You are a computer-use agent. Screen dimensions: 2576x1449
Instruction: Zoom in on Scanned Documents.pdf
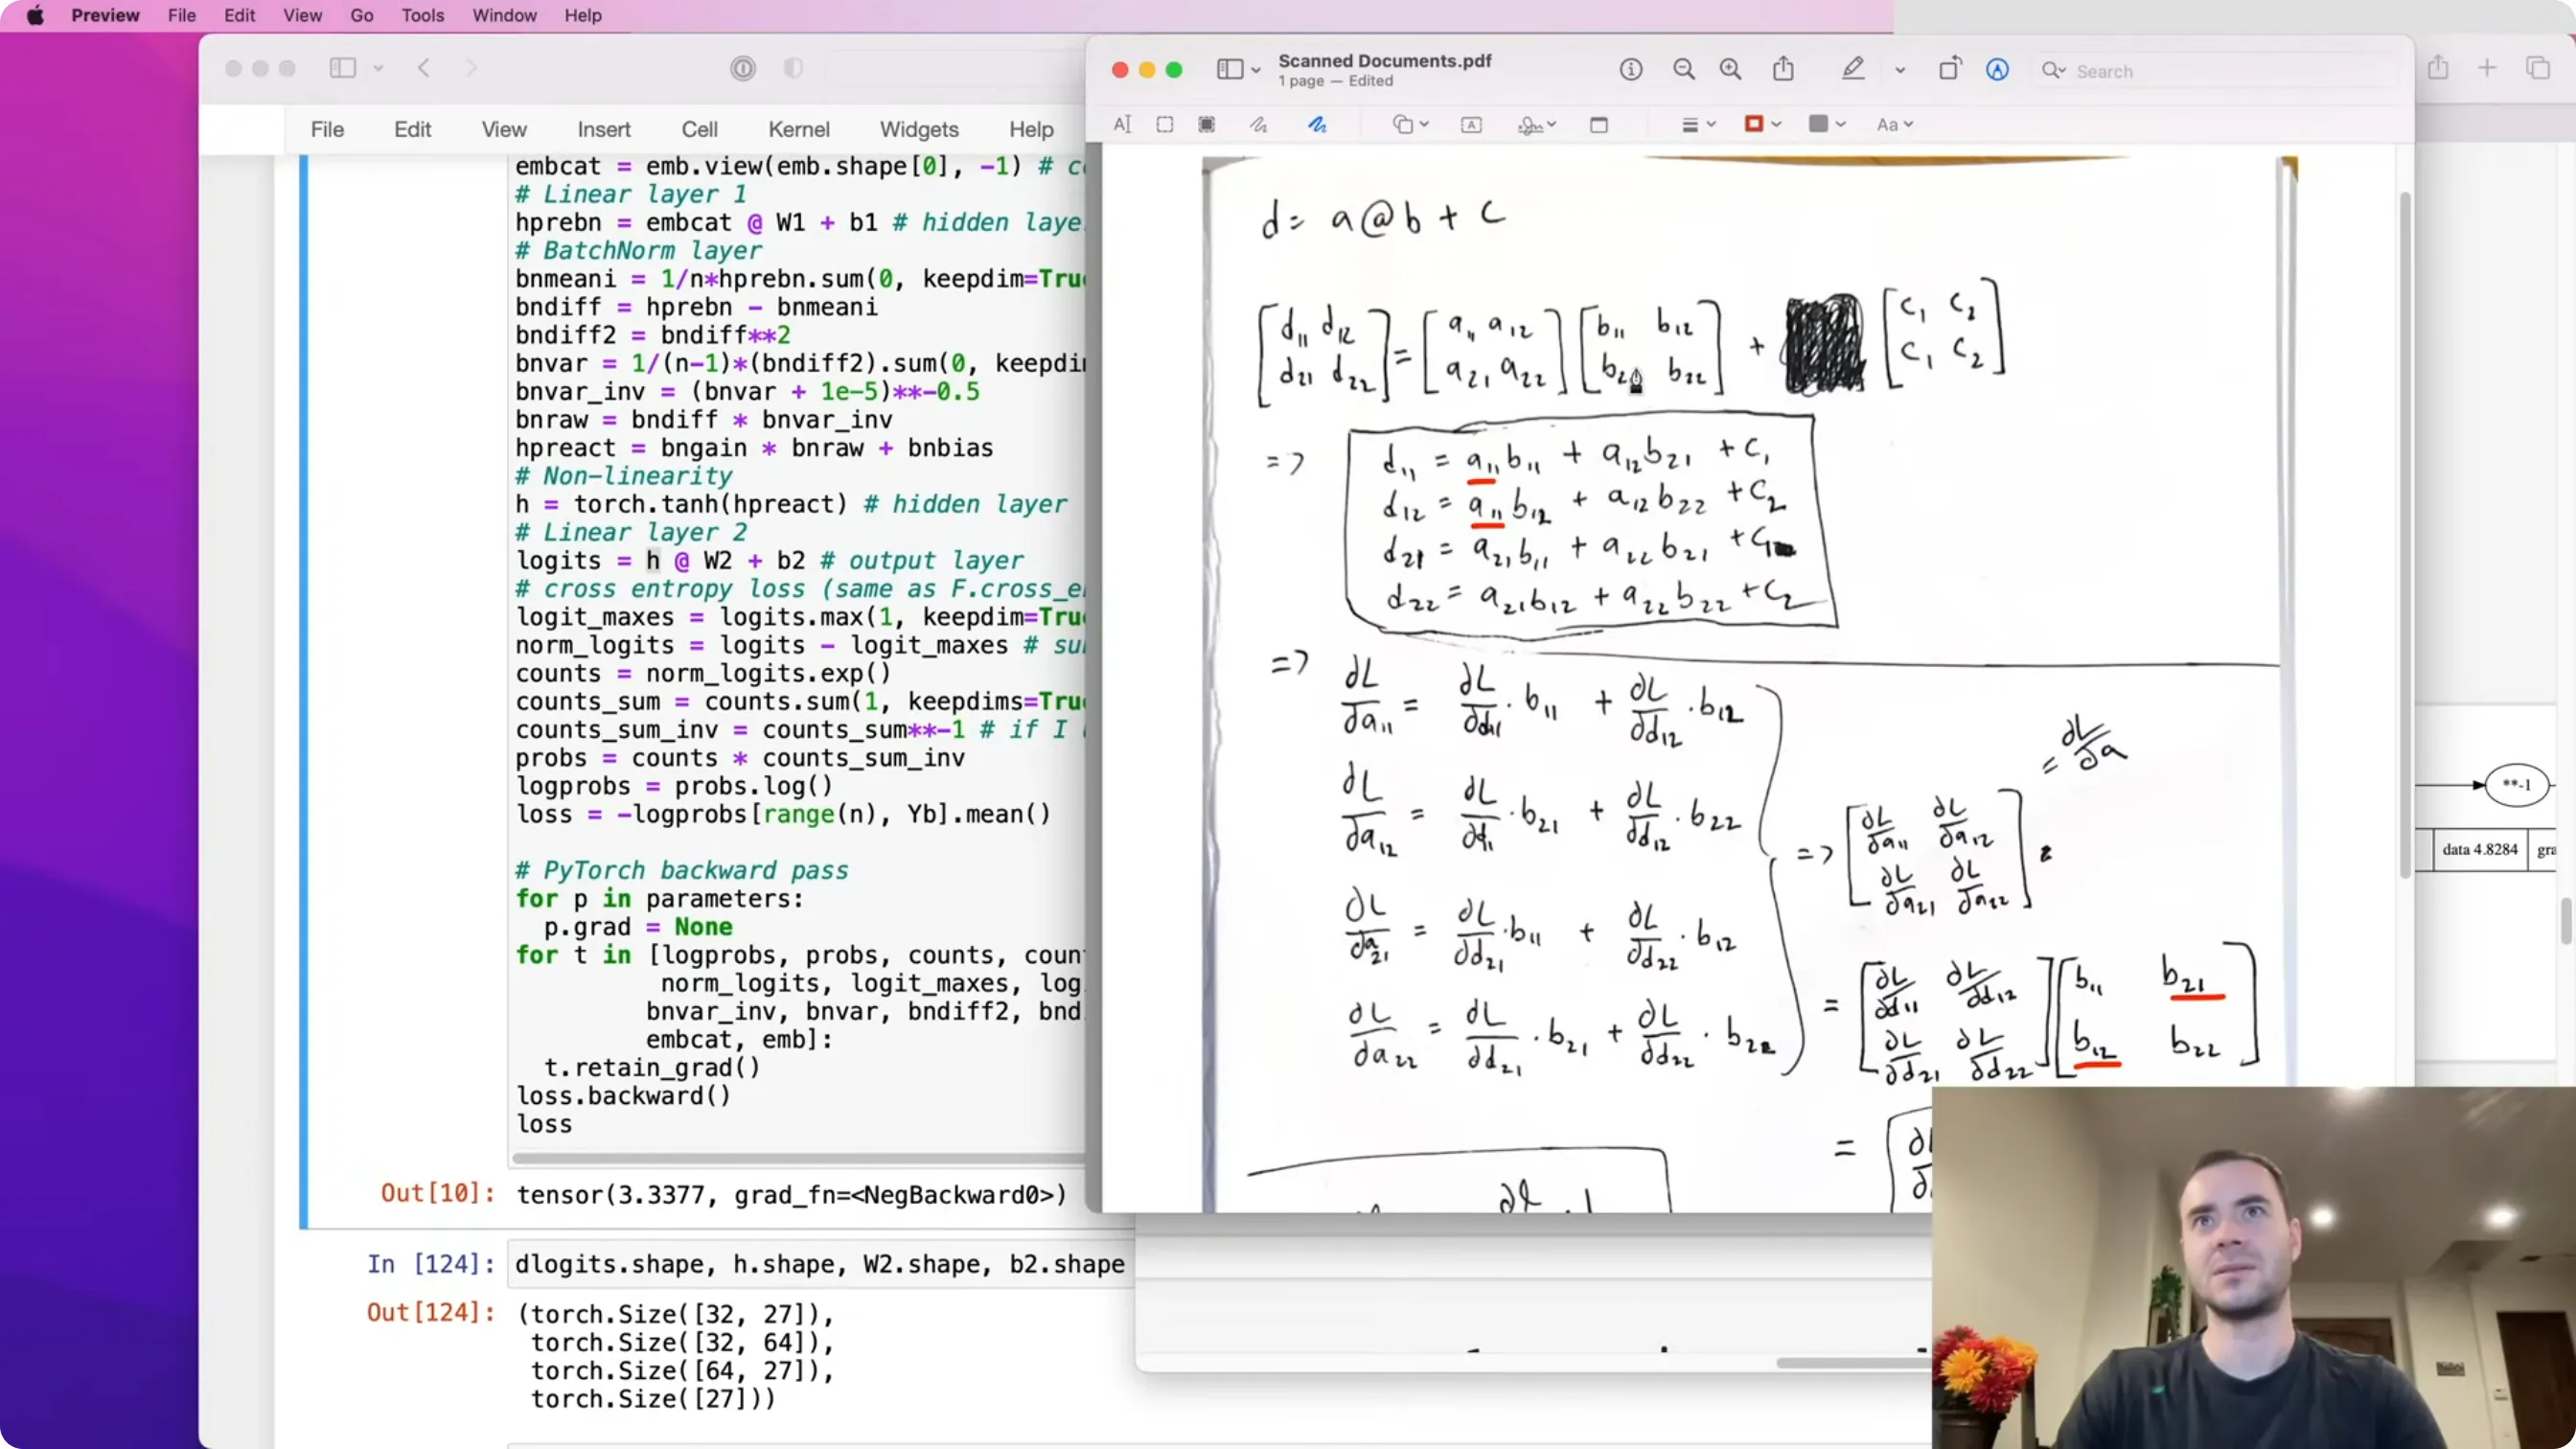click(1731, 69)
